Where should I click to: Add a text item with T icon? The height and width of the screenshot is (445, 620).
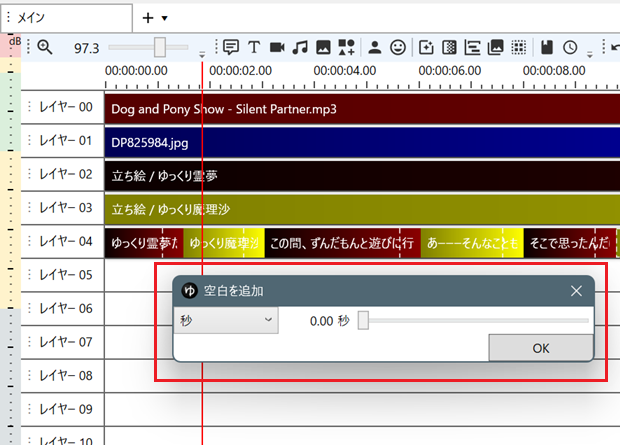254,47
